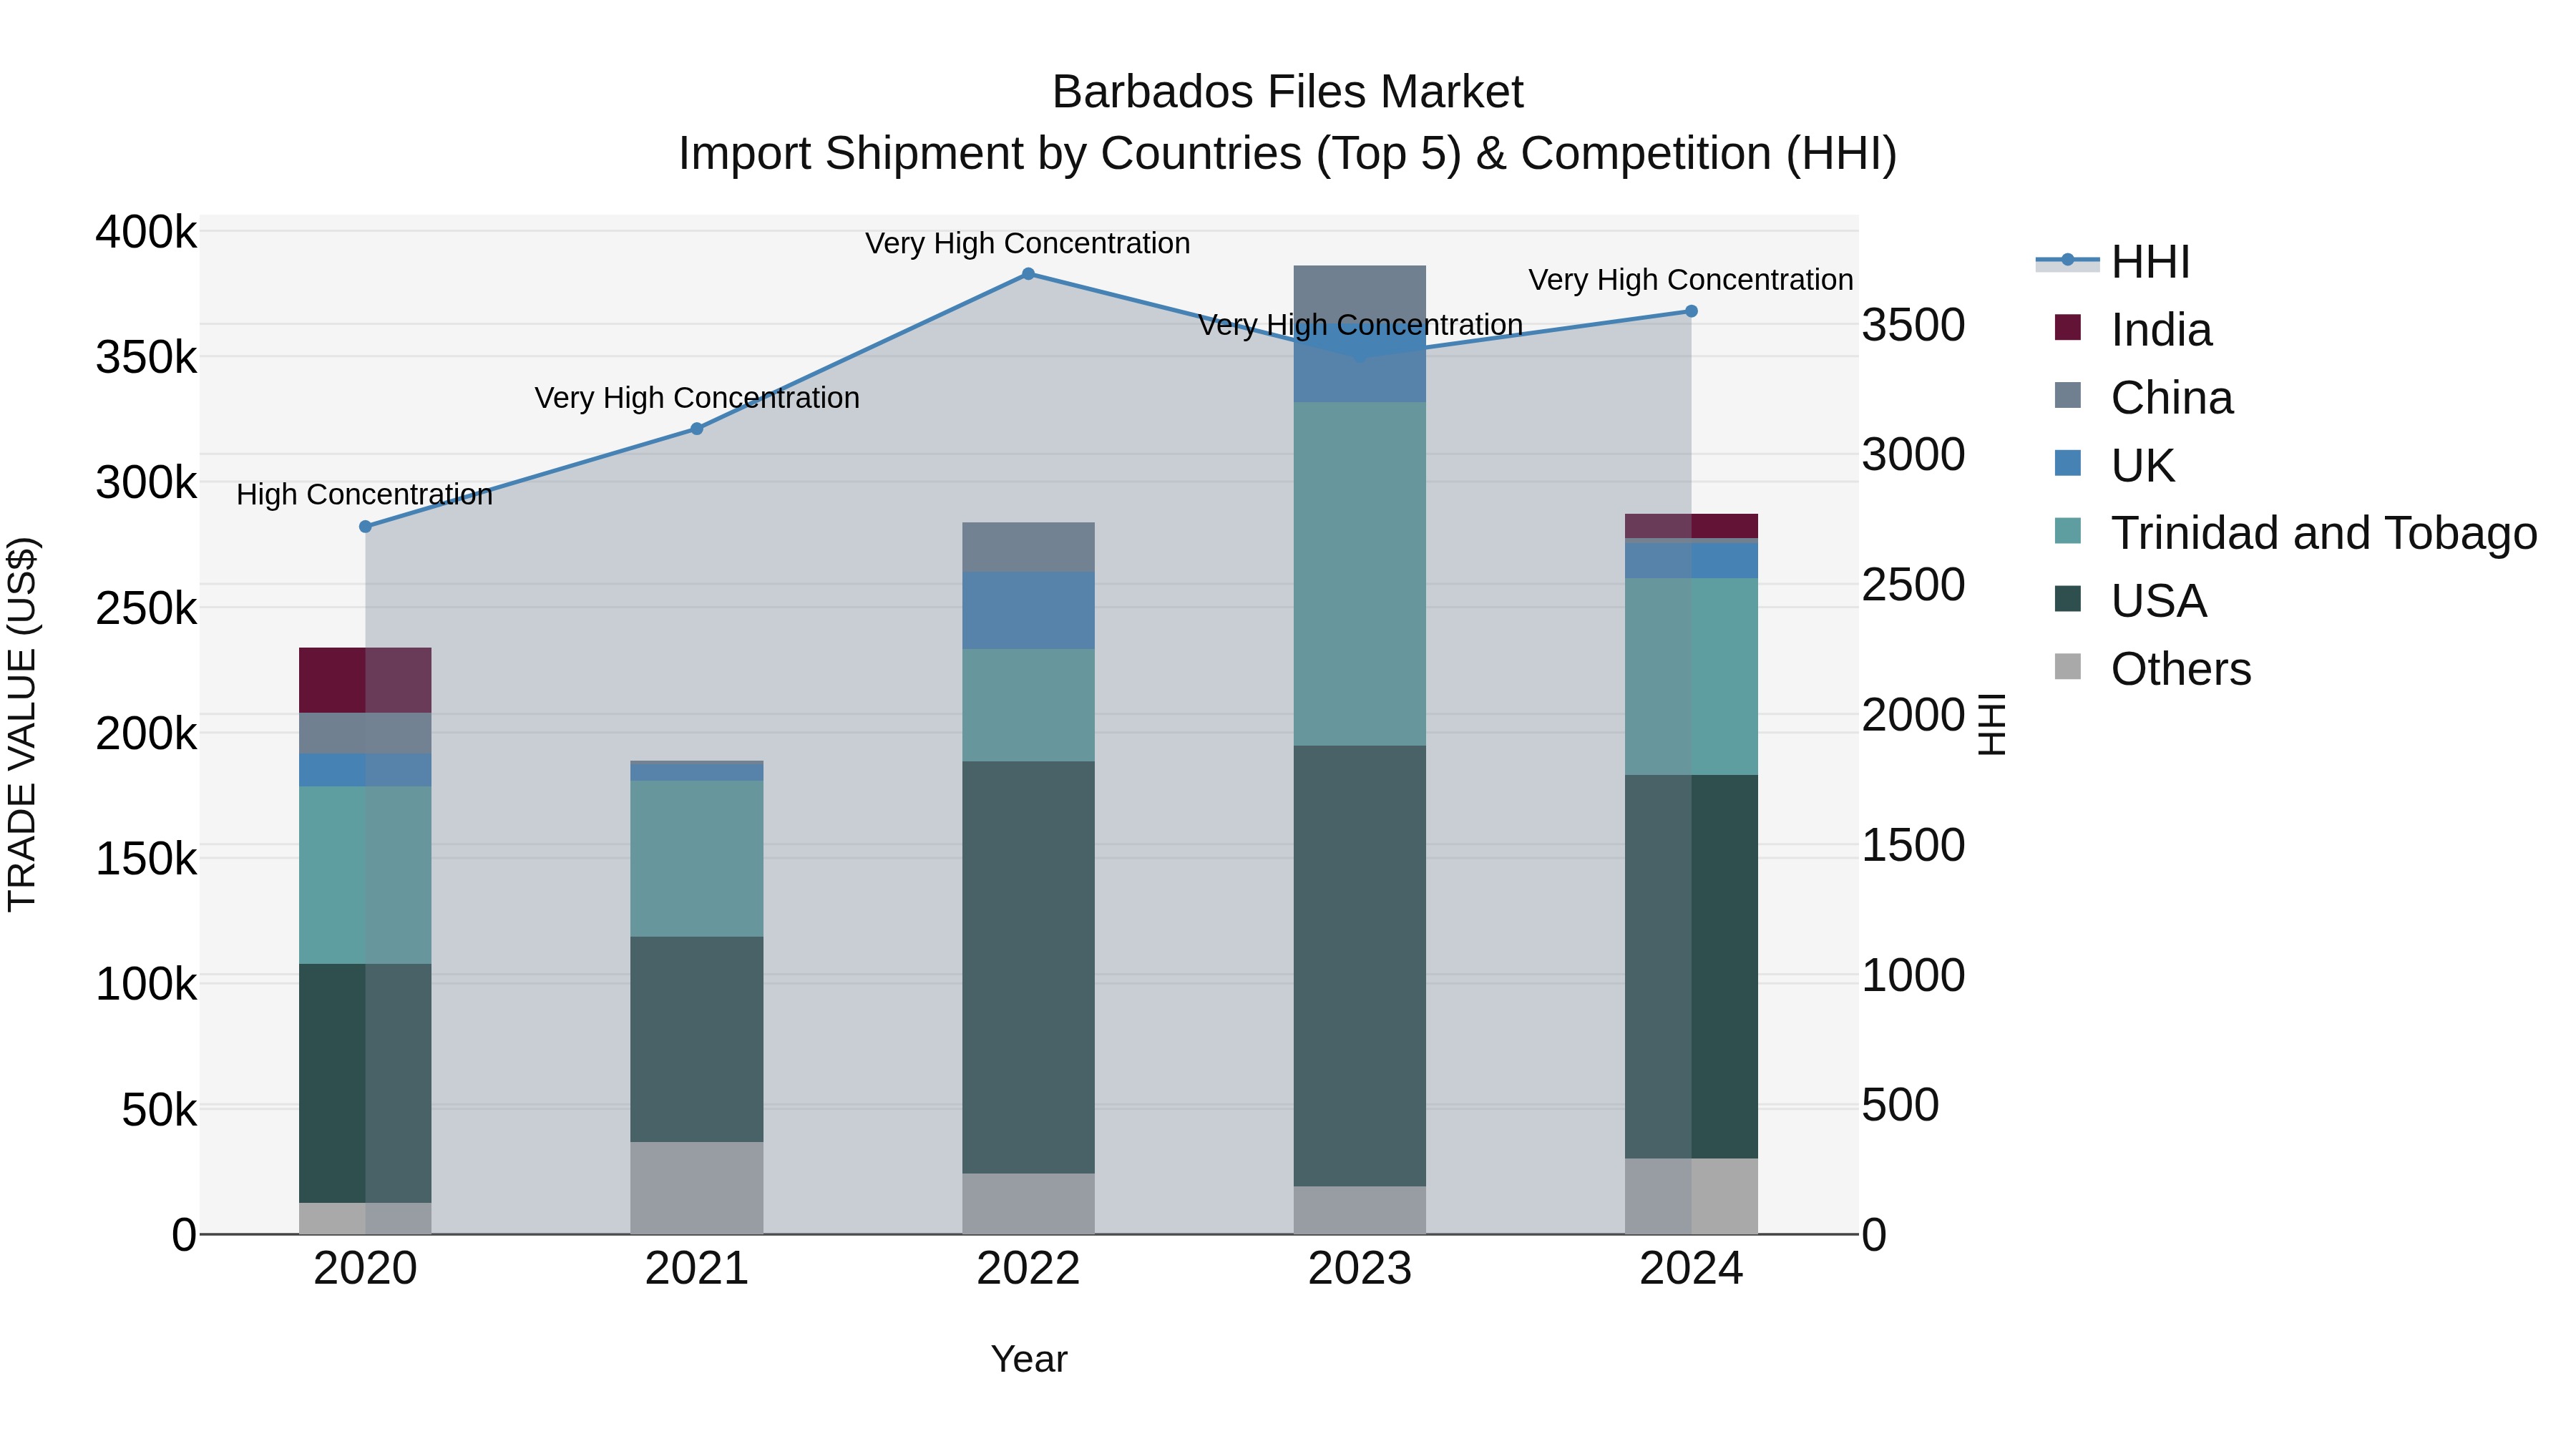
Task: Click the 'TRADE VALUE (US$)' axis title
Action: click(22, 724)
